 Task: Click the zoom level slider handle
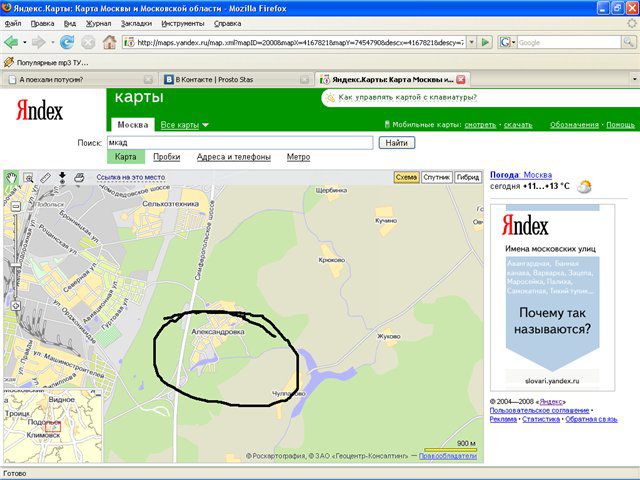16,265
